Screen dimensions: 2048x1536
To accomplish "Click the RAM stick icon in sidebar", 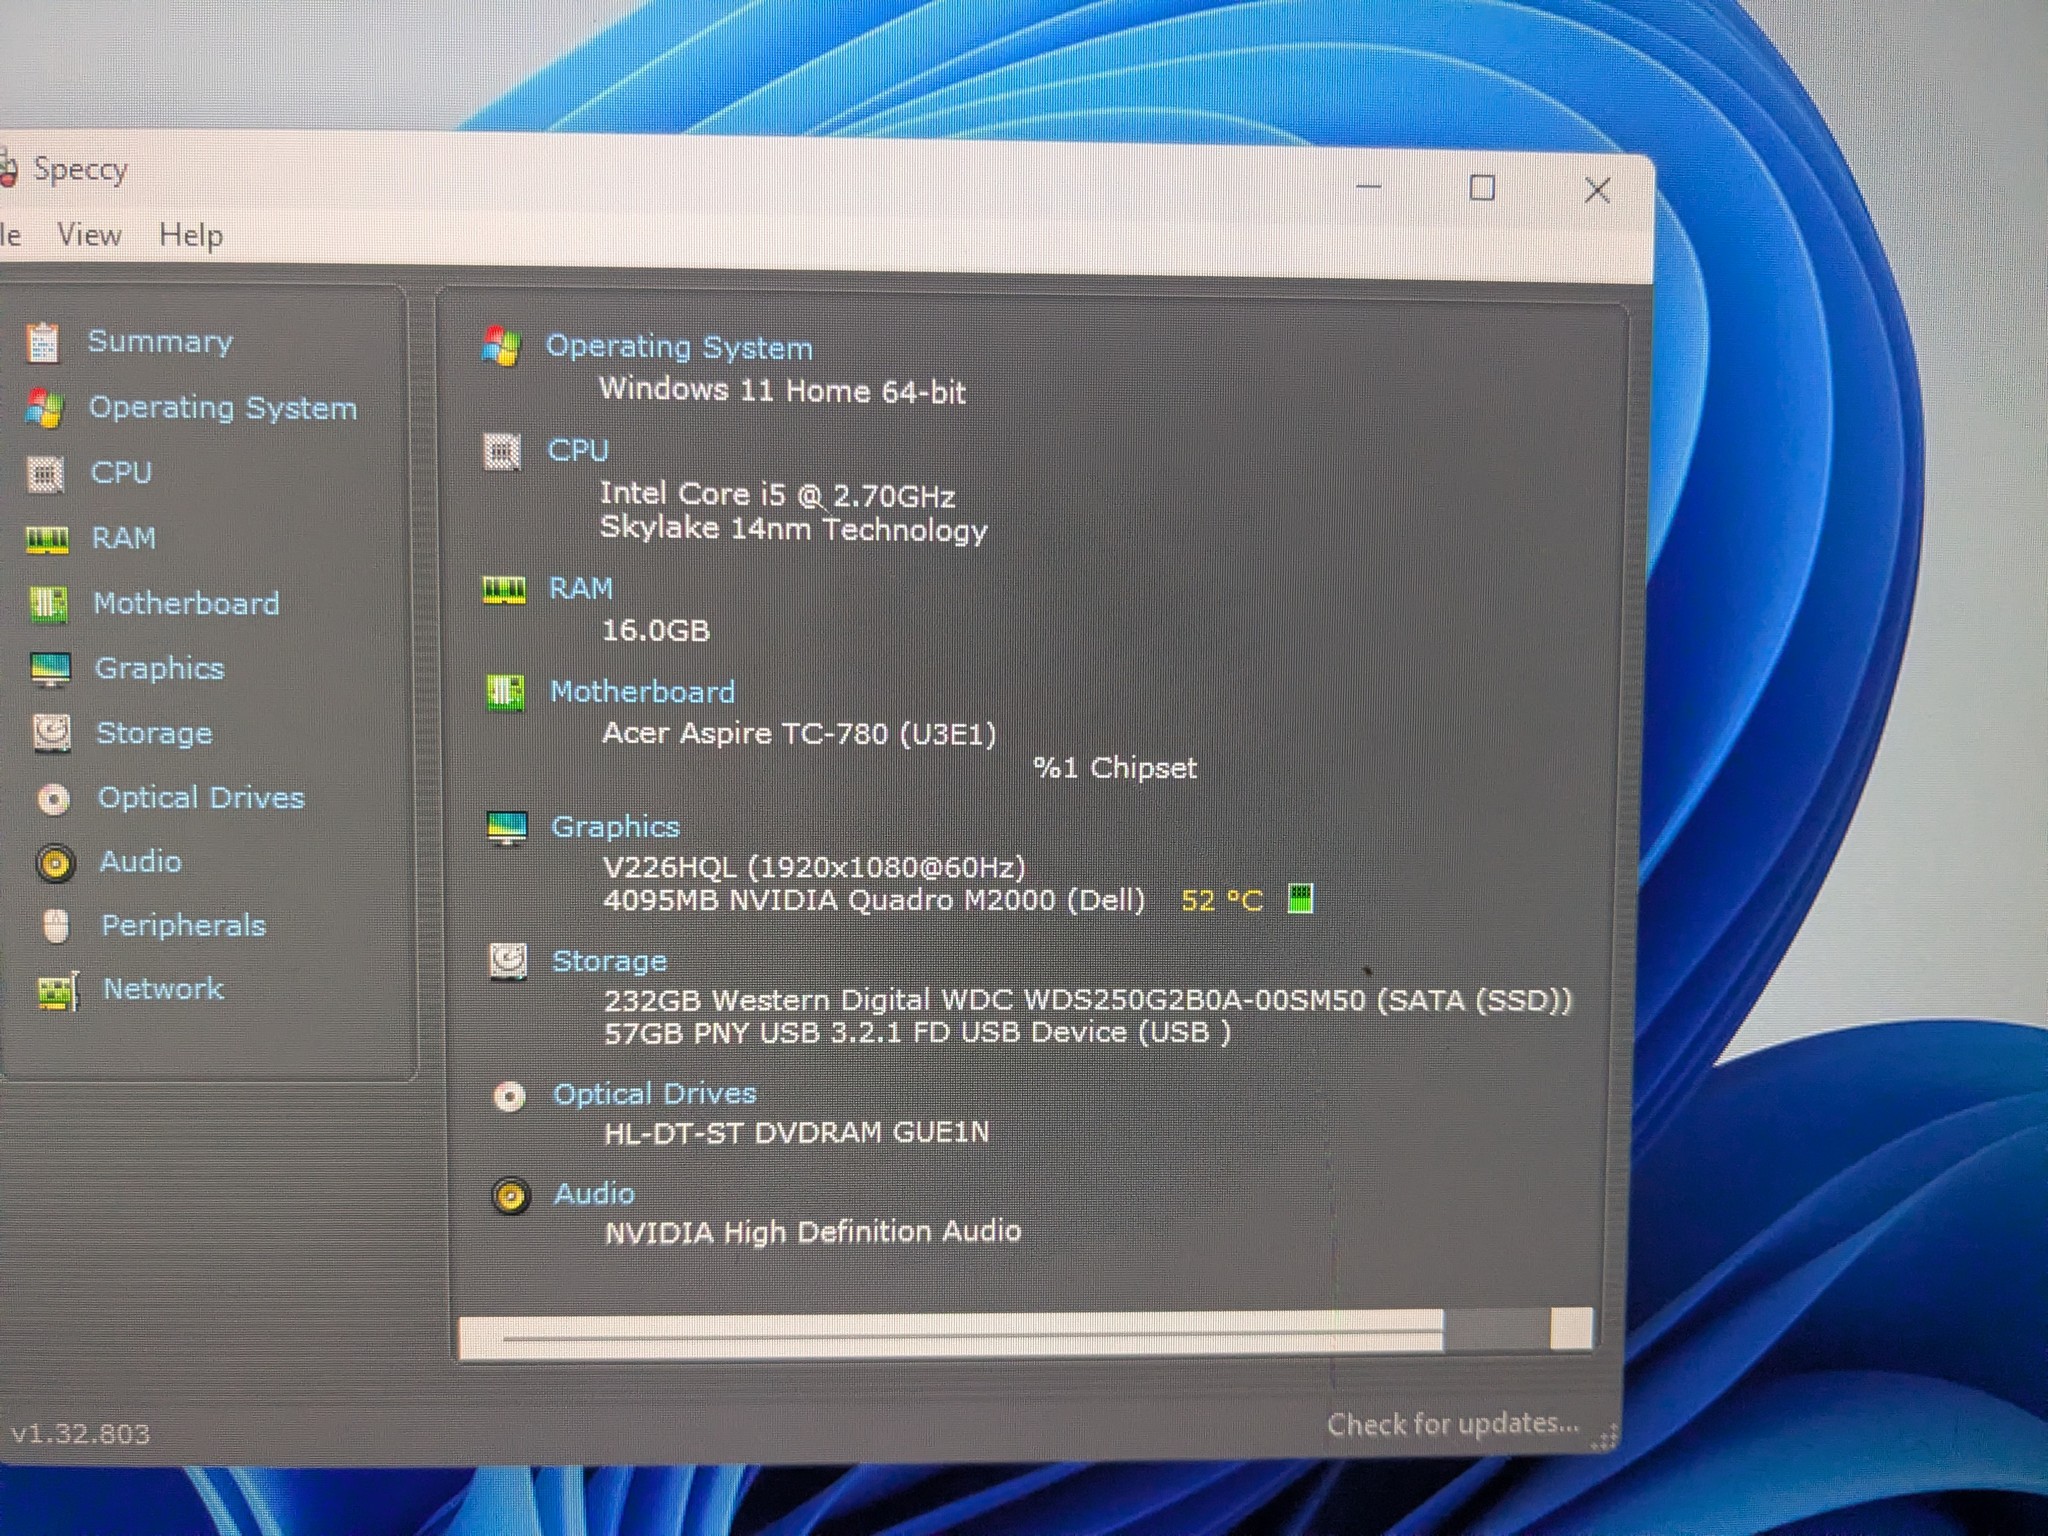I will click(47, 540).
